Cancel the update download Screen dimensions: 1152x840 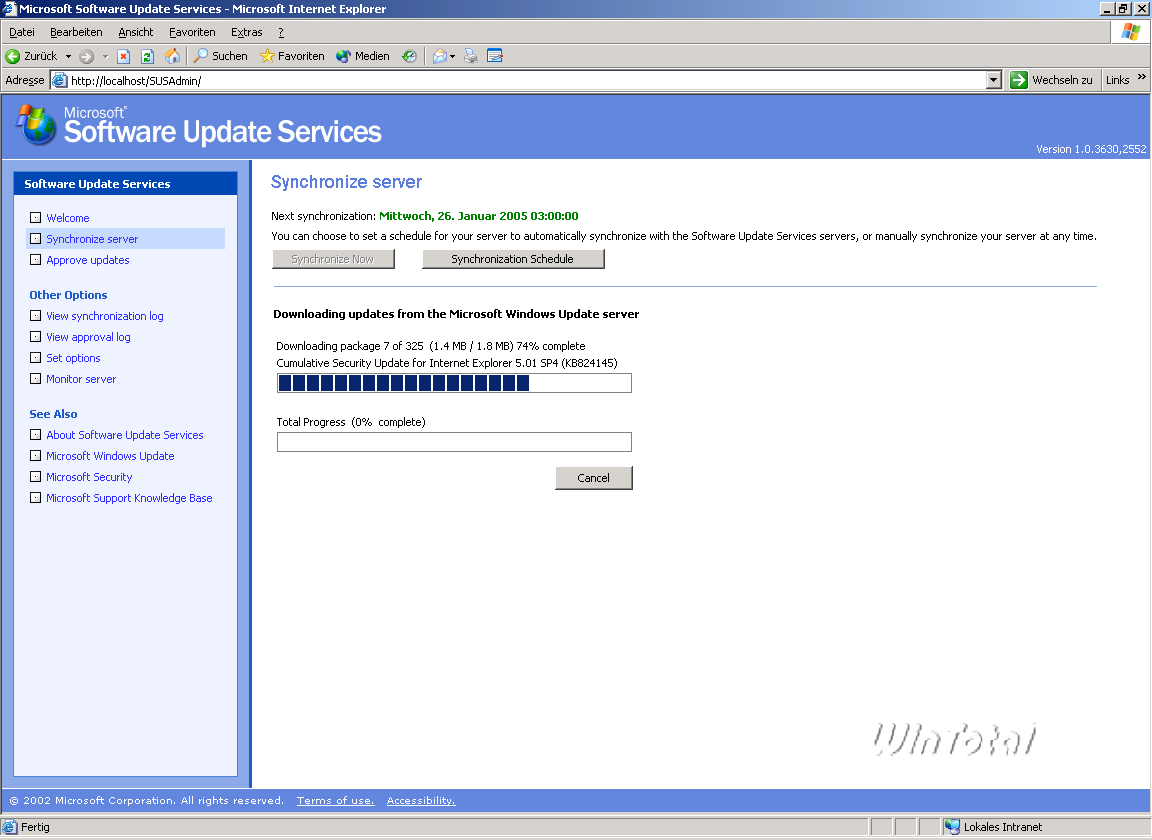click(x=594, y=478)
